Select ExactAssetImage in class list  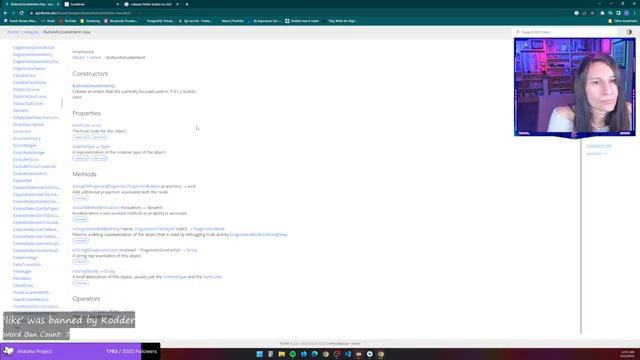pyautogui.click(x=29, y=153)
